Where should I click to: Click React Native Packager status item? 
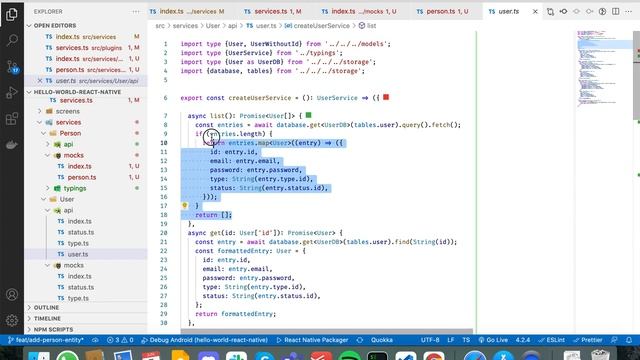(312, 340)
